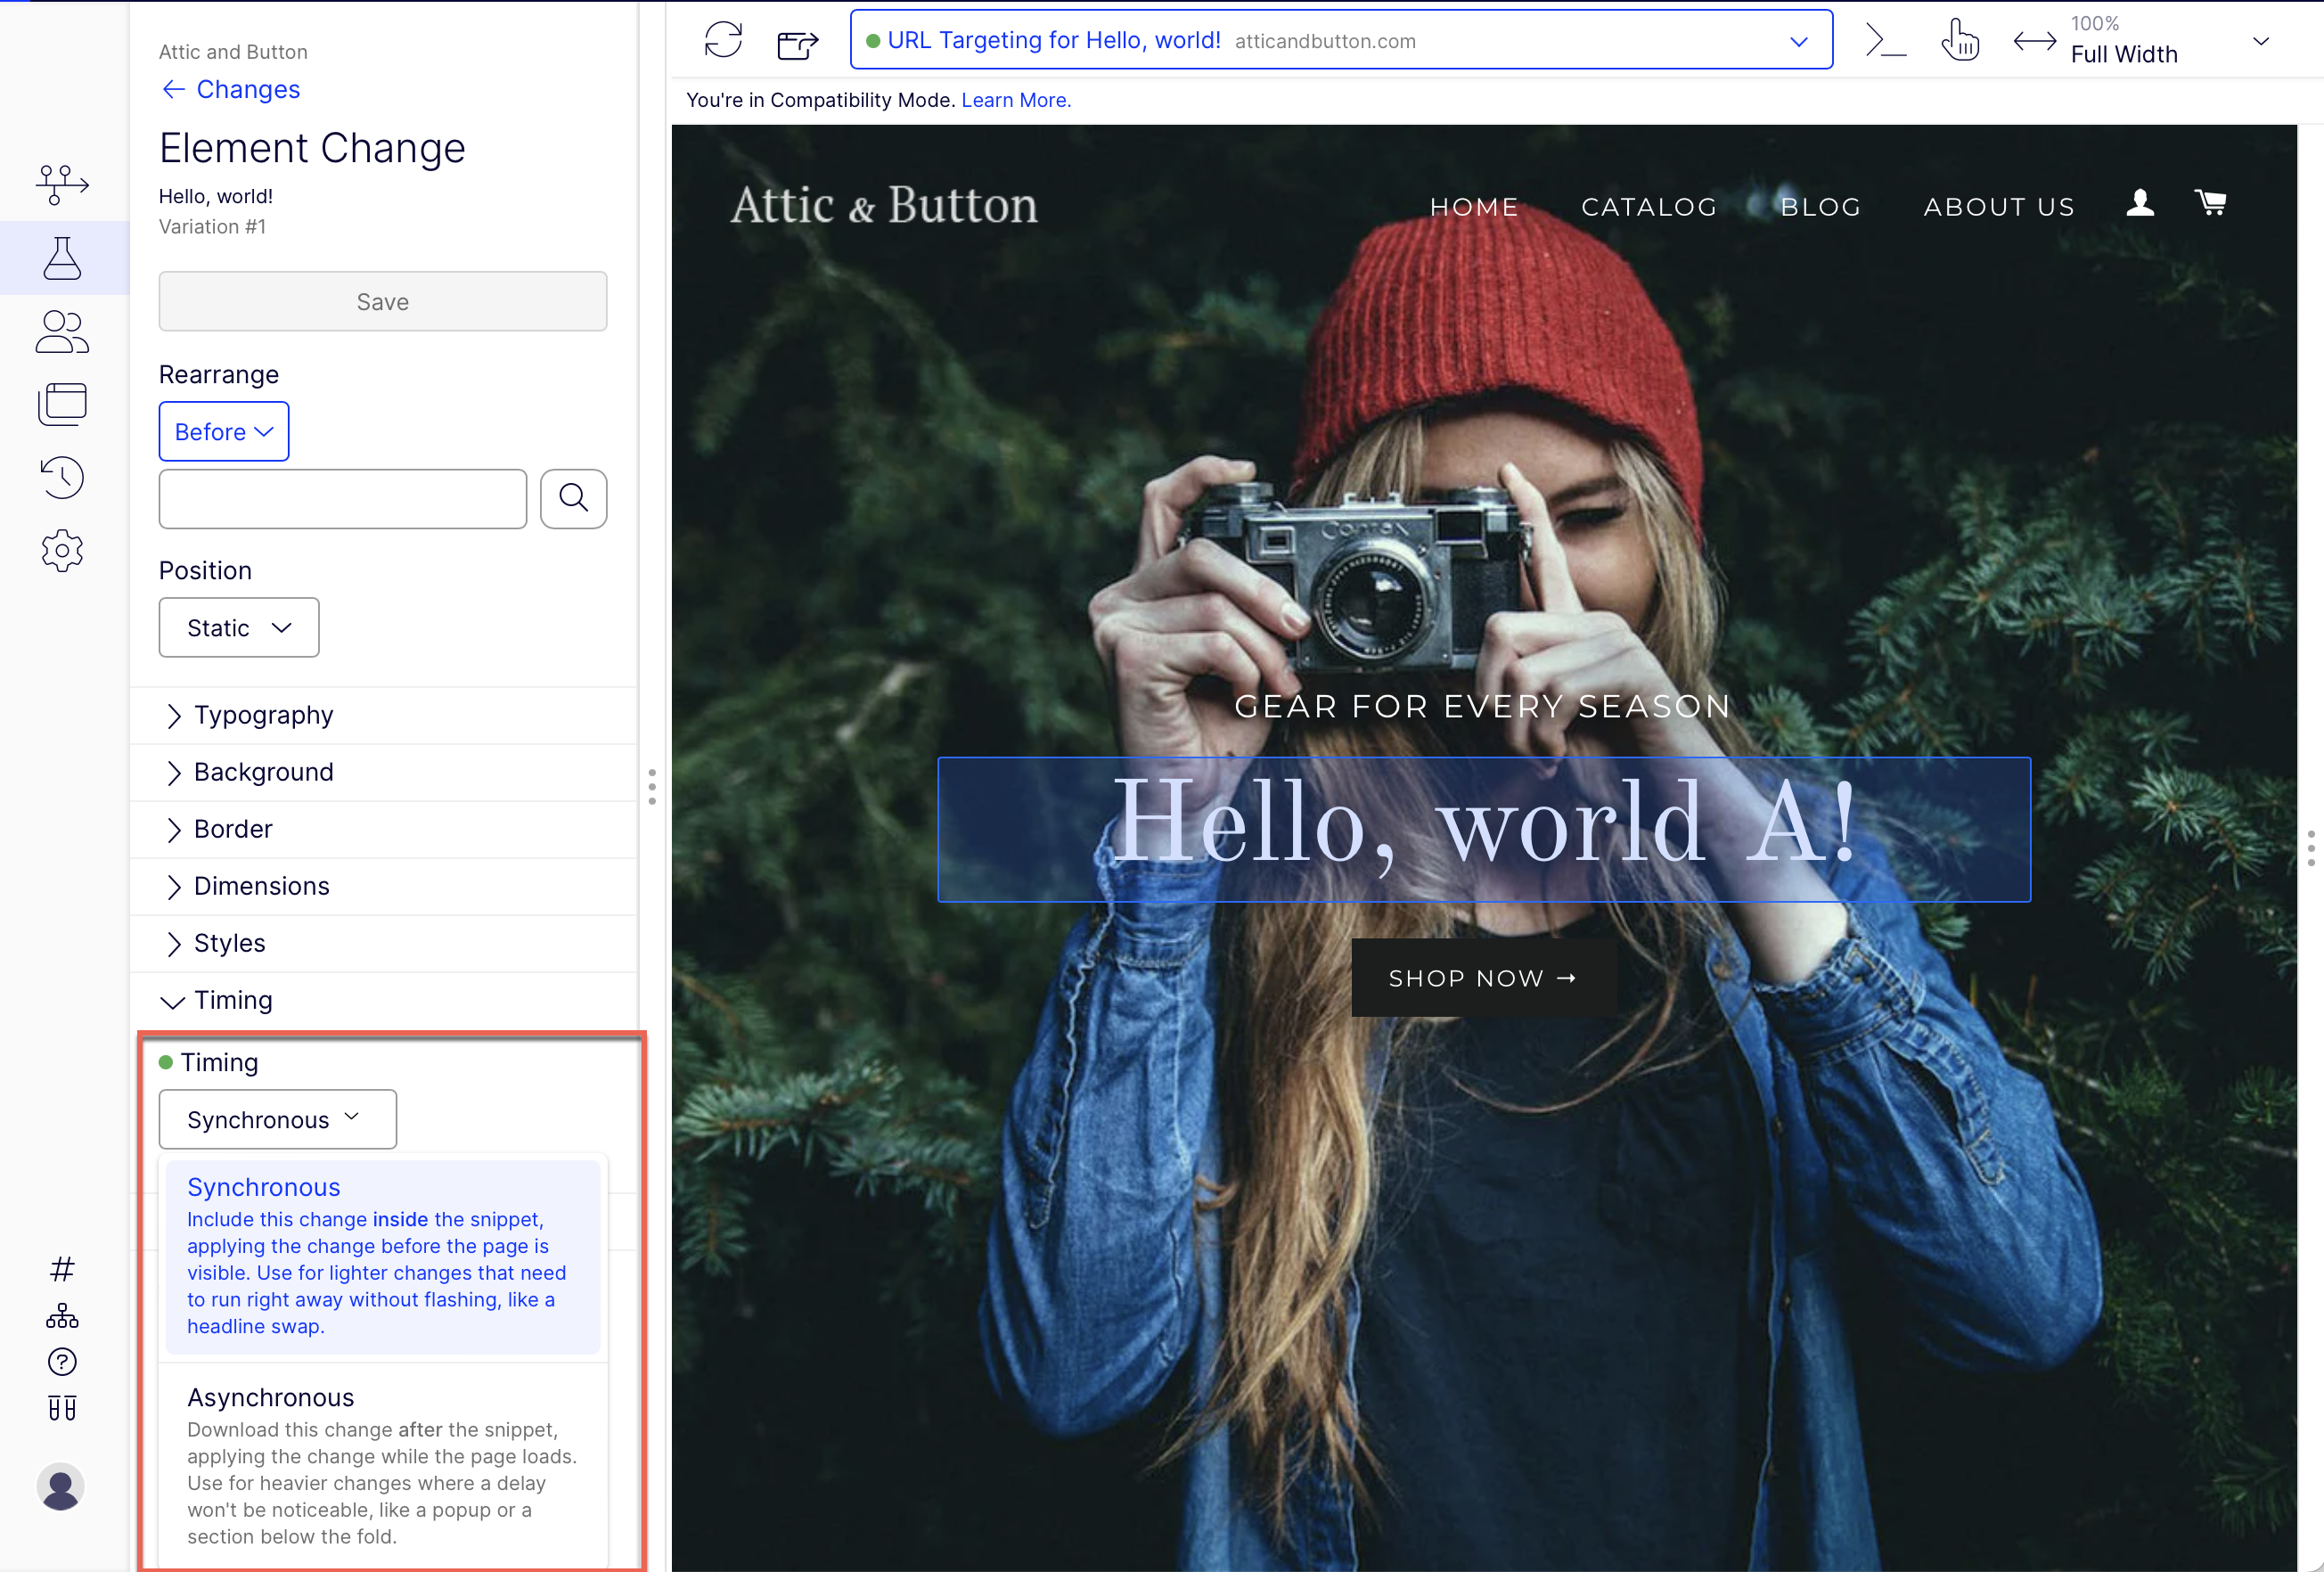Viewport: 2324px width, 1572px height.
Task: Open the audiences people sidebar icon
Action: point(62,332)
